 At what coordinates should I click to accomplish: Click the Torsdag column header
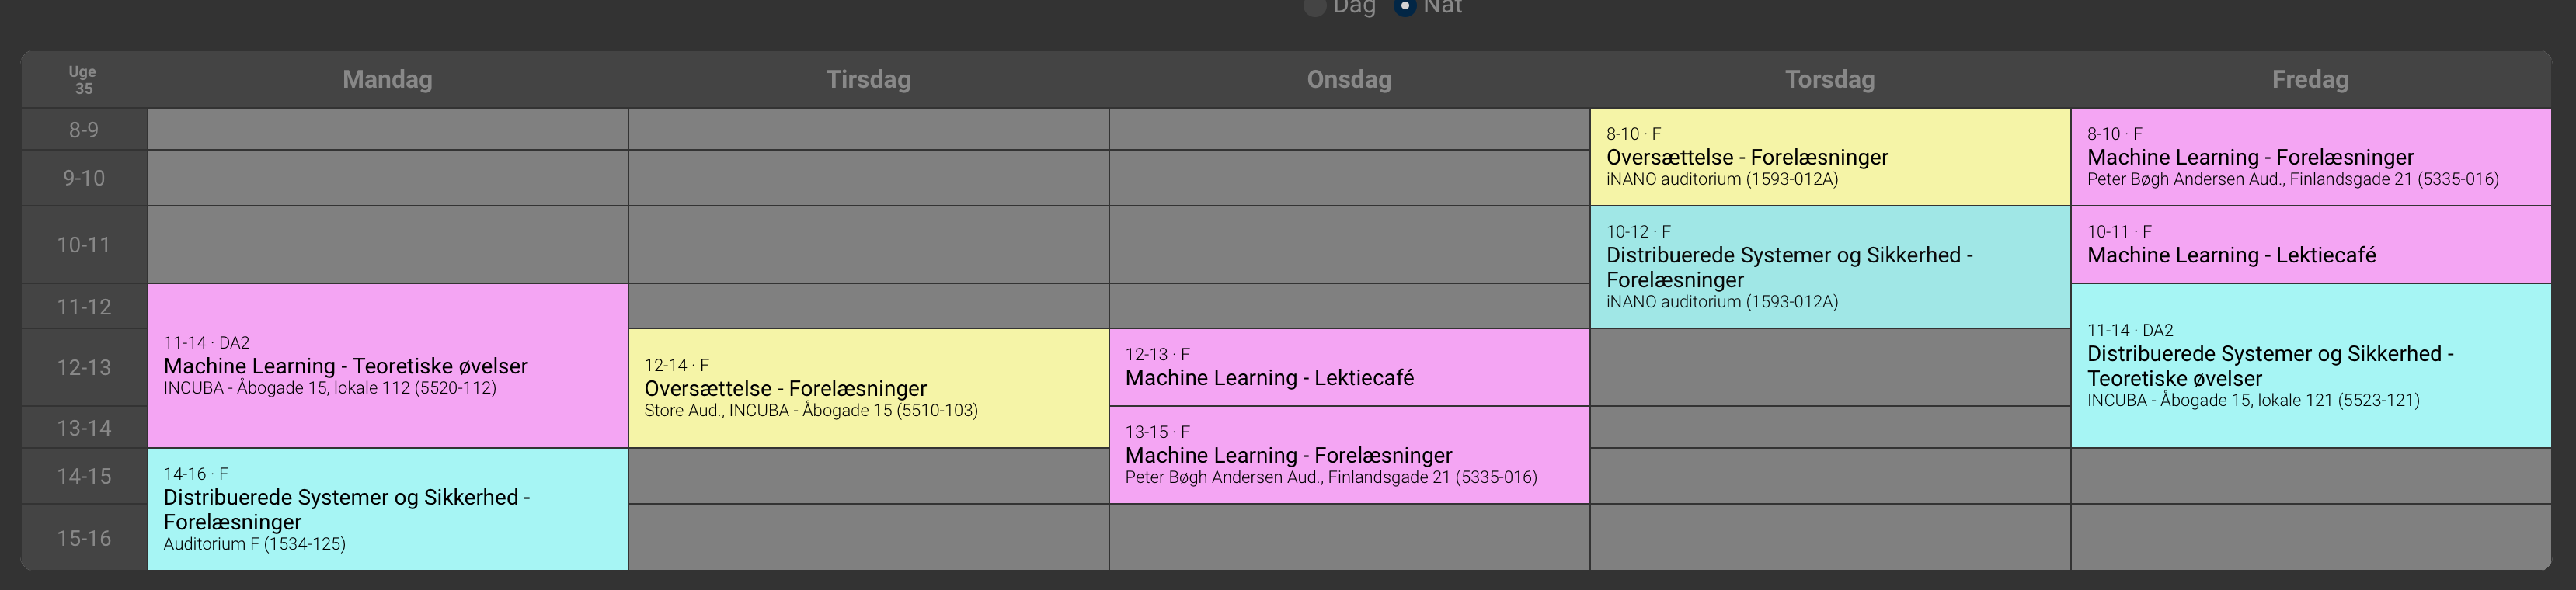click(1830, 80)
